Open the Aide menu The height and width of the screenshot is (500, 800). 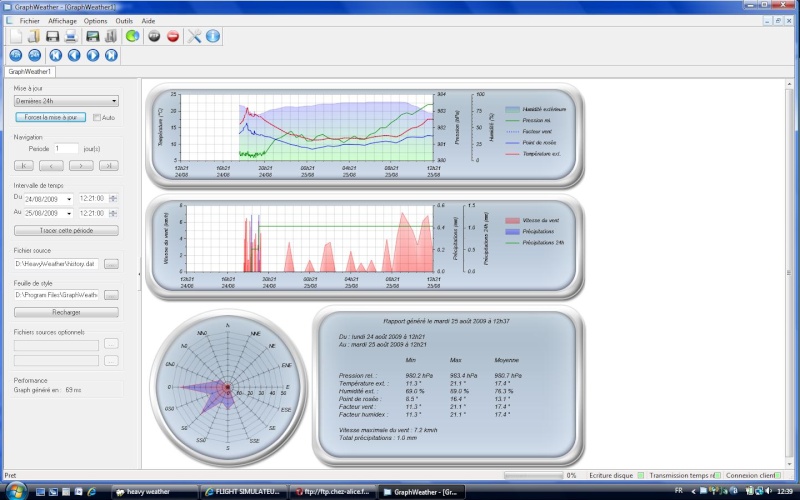pyautogui.click(x=148, y=21)
